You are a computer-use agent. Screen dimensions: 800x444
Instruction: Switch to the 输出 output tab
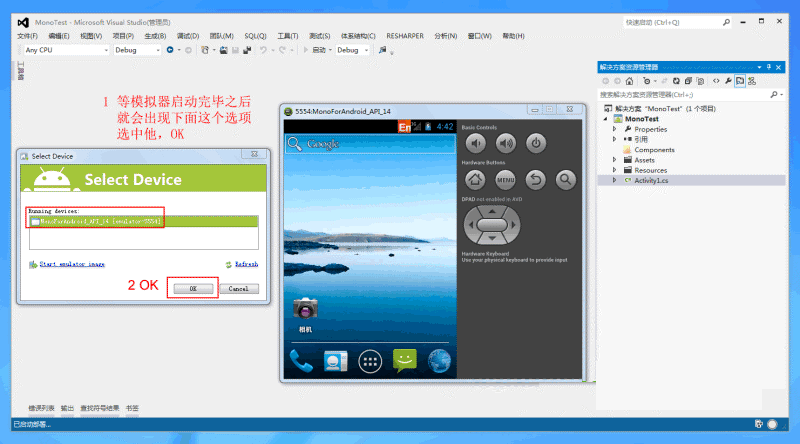67,408
